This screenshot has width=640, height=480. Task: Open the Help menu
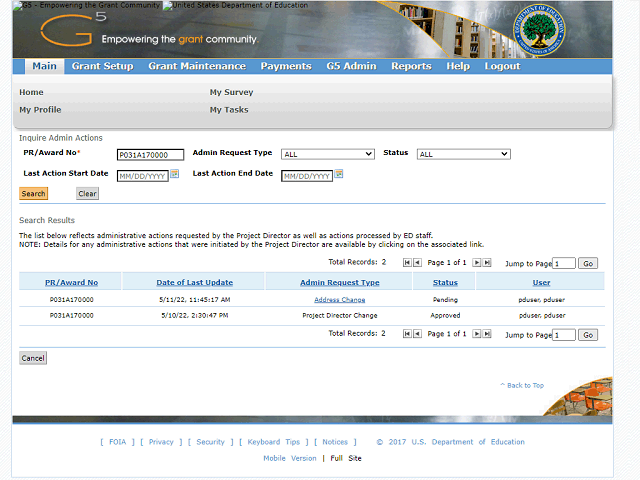tap(458, 66)
